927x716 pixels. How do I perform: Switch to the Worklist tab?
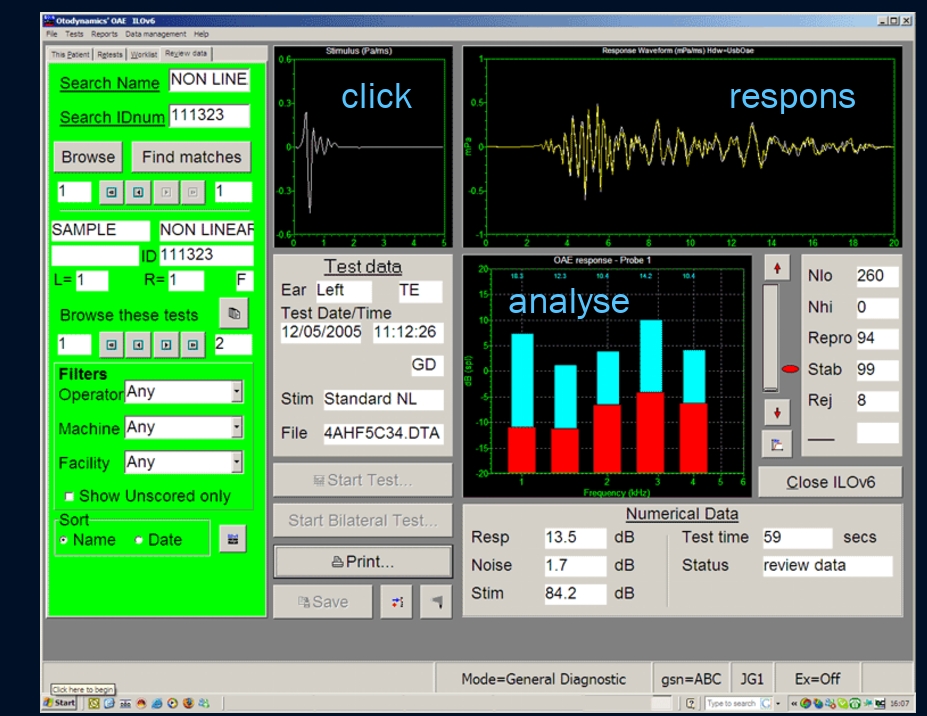(144, 54)
